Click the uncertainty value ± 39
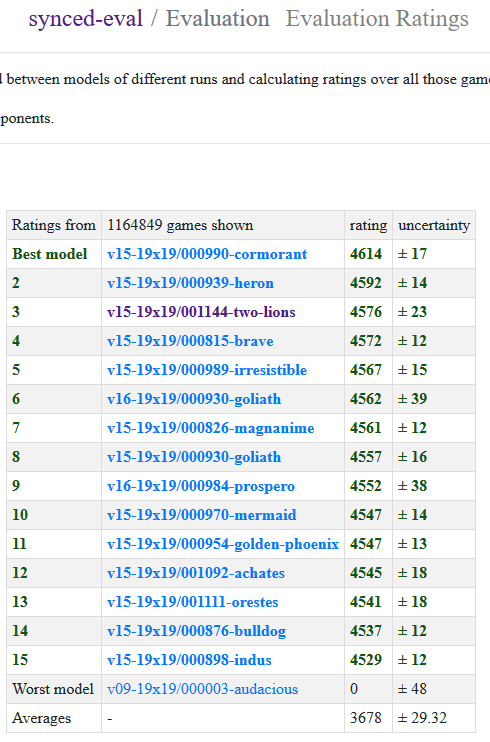The height and width of the screenshot is (742, 490). pyautogui.click(x=412, y=399)
